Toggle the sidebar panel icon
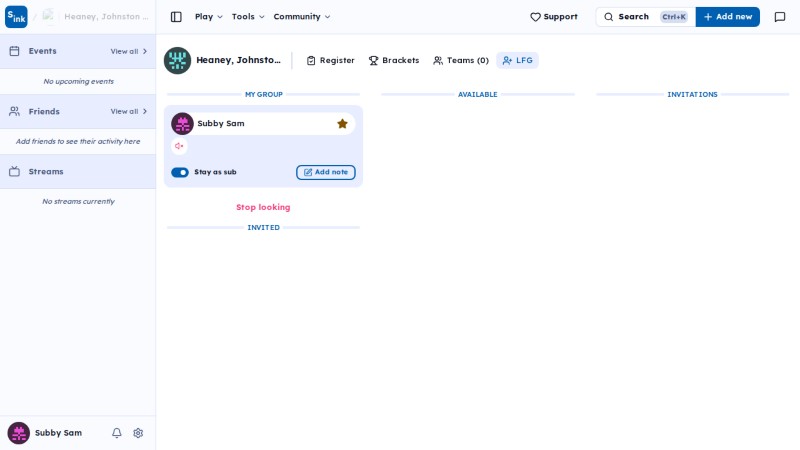Screen dimensions: 800x450 point(176,17)
